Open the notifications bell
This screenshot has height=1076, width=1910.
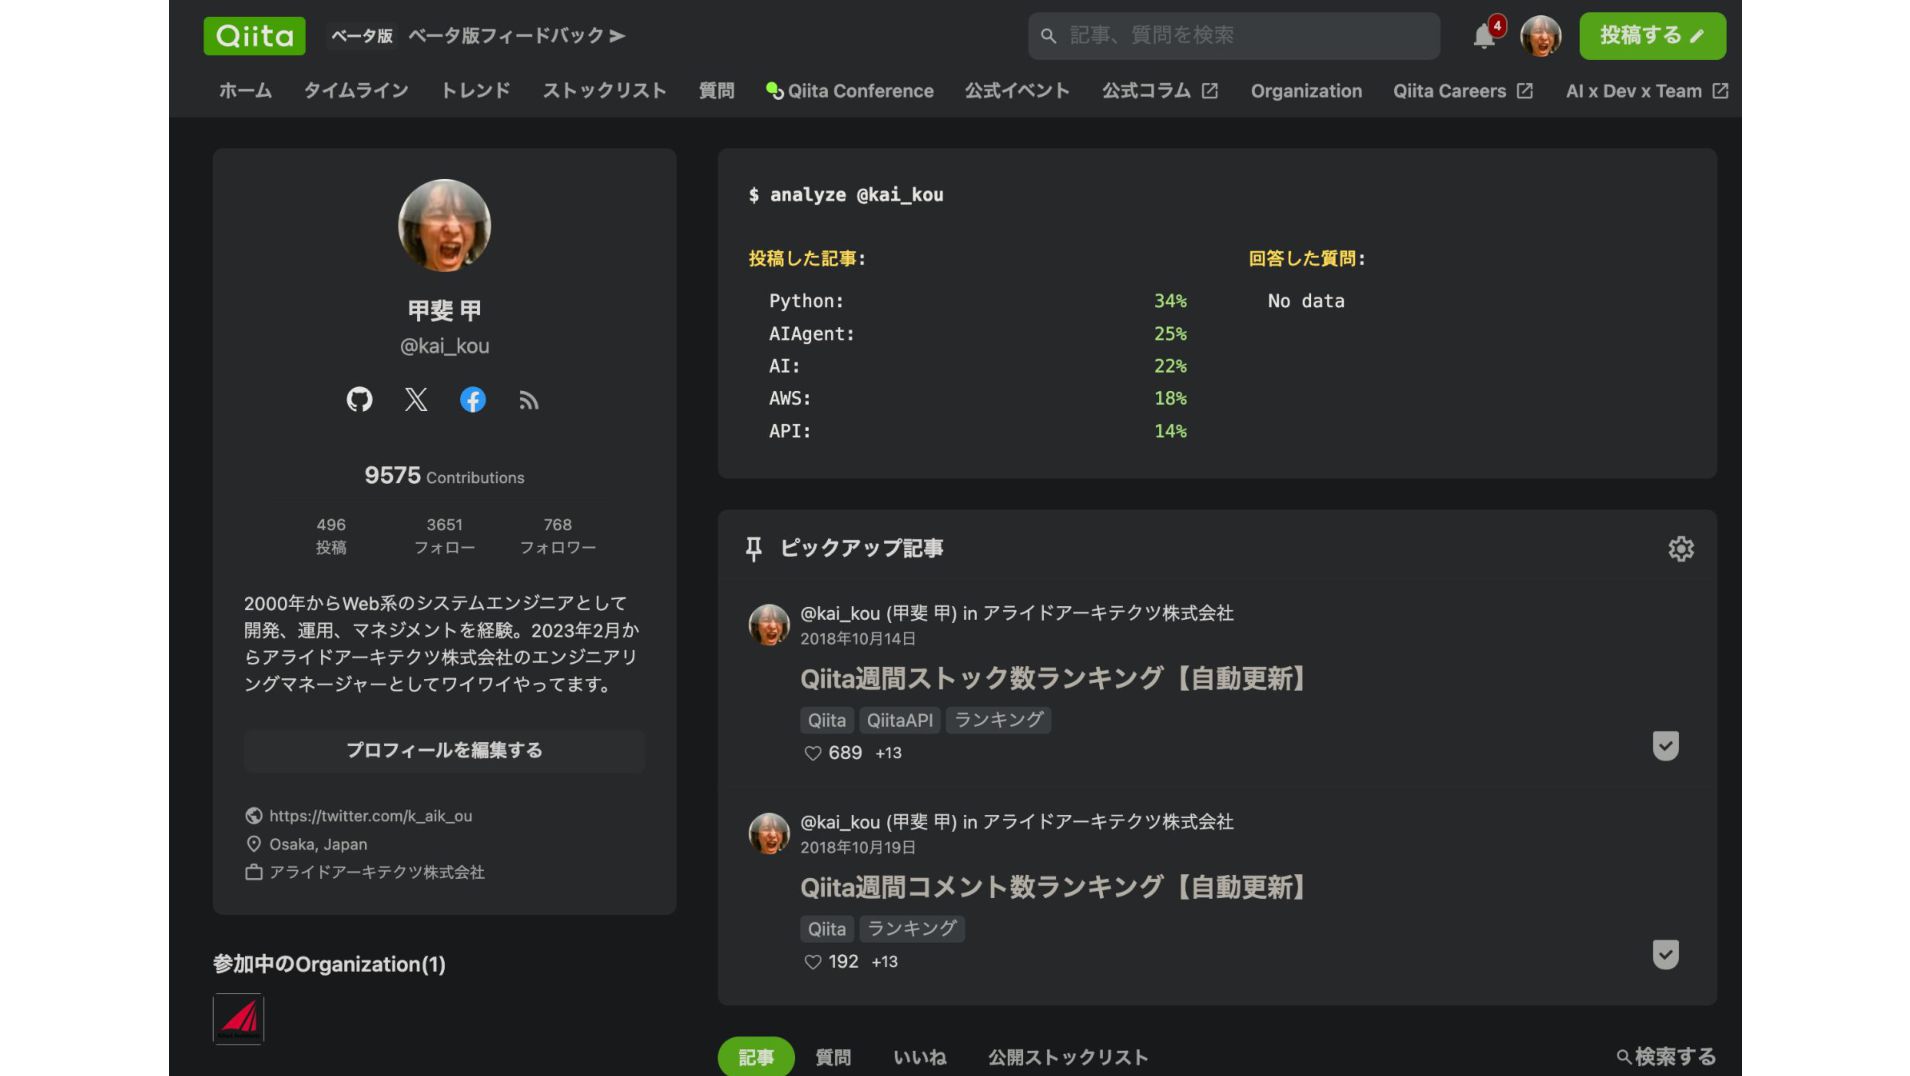pos(1484,36)
